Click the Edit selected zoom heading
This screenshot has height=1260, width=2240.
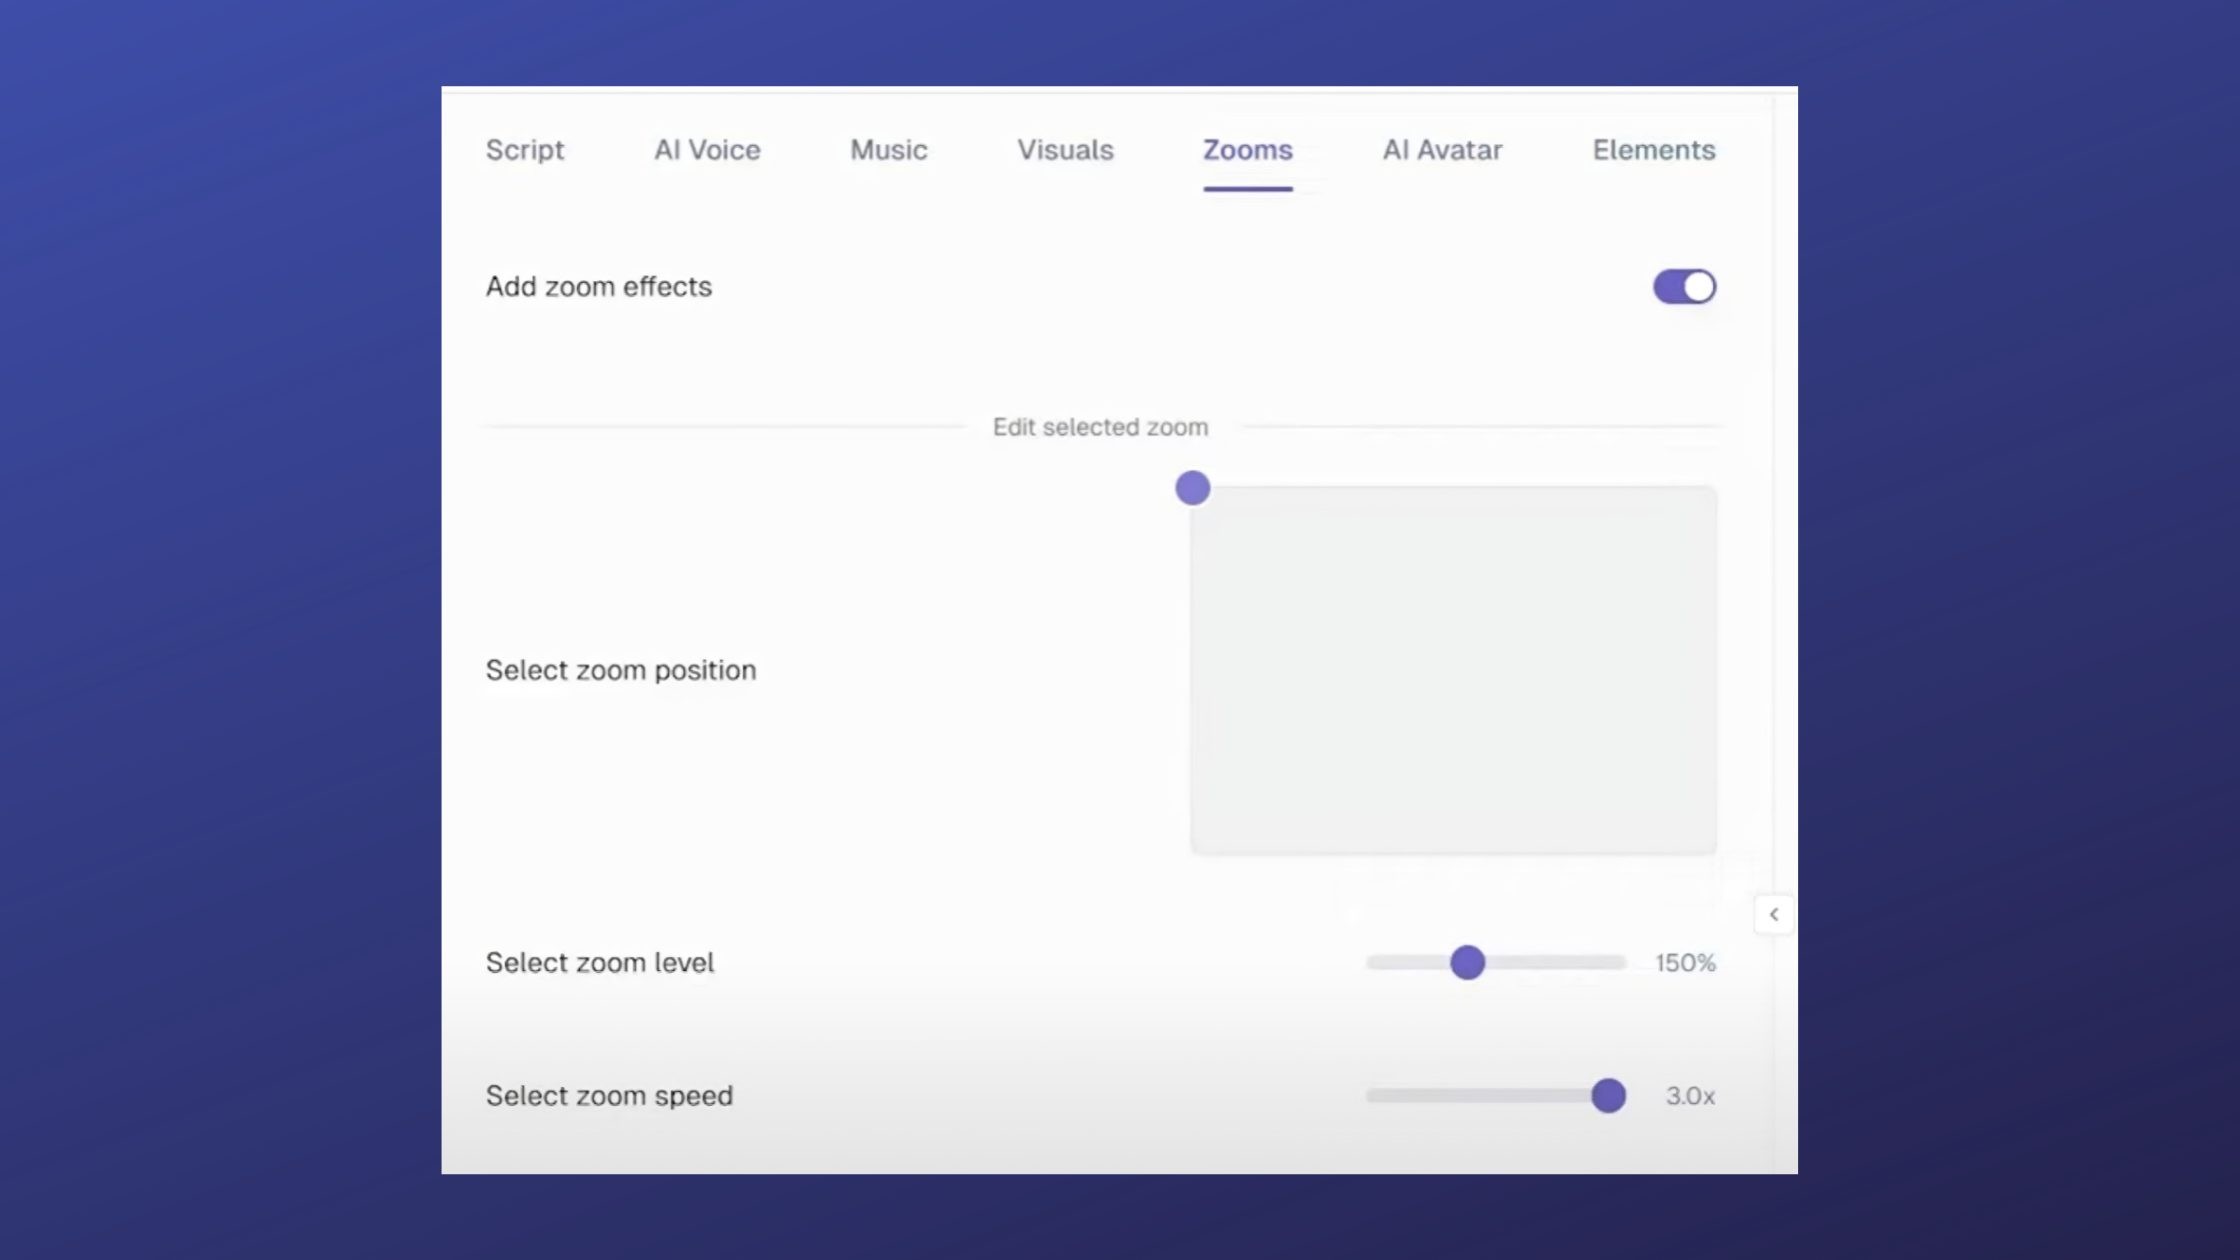(x=1100, y=427)
